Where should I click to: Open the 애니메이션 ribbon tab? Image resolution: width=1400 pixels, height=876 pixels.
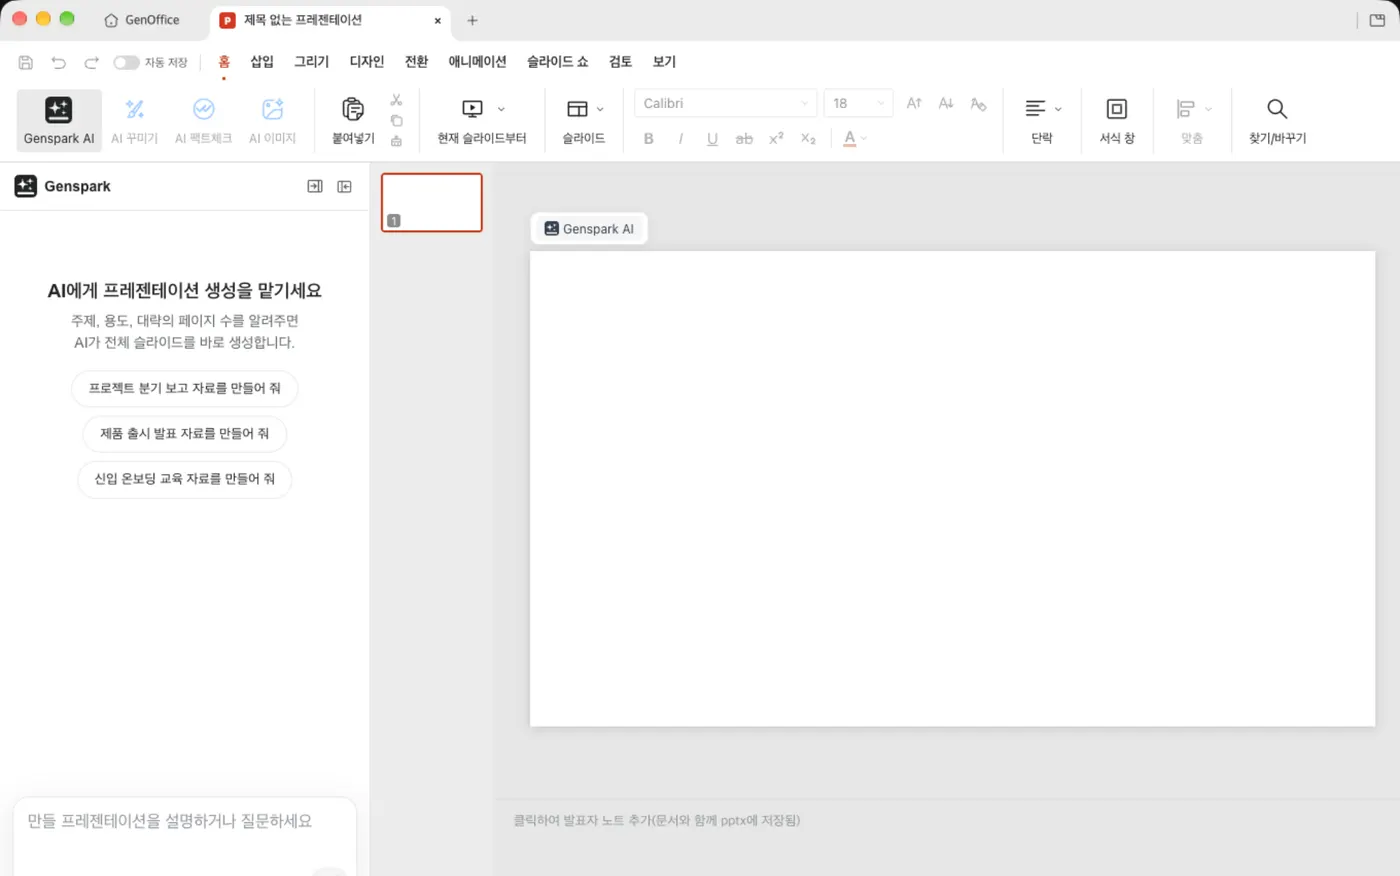coord(477,62)
